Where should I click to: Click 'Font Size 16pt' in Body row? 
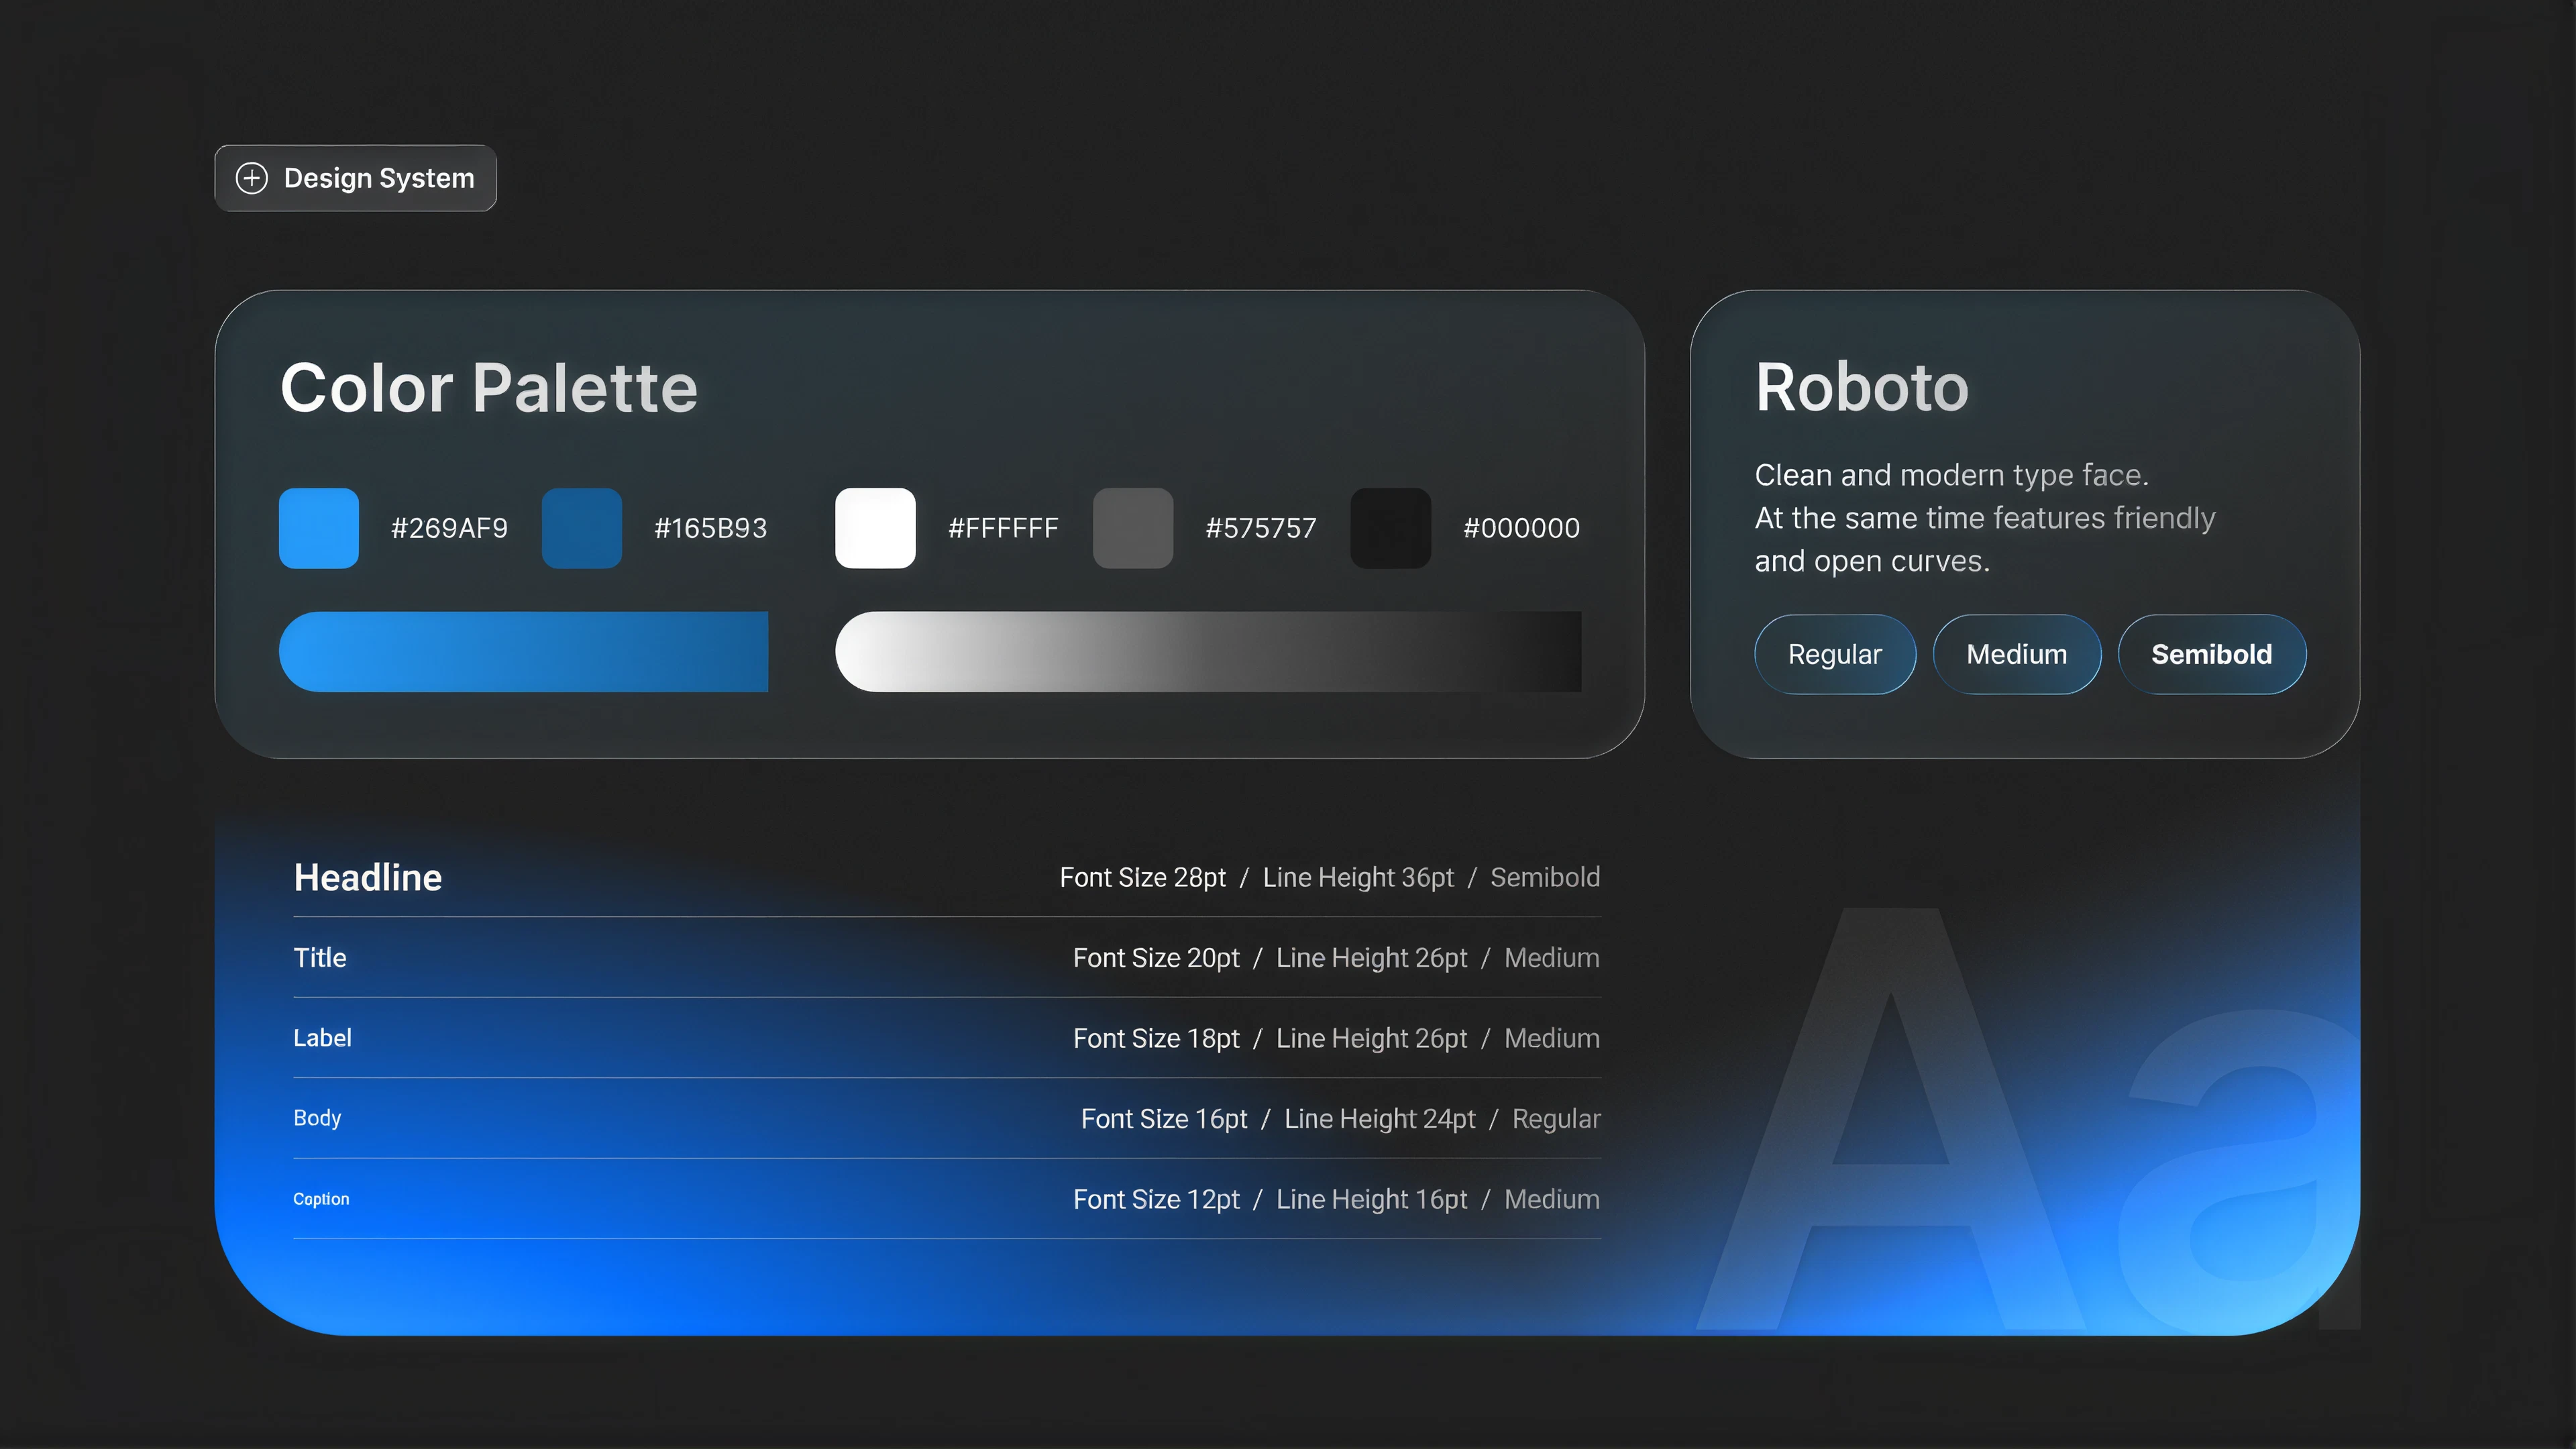coord(1164,1119)
